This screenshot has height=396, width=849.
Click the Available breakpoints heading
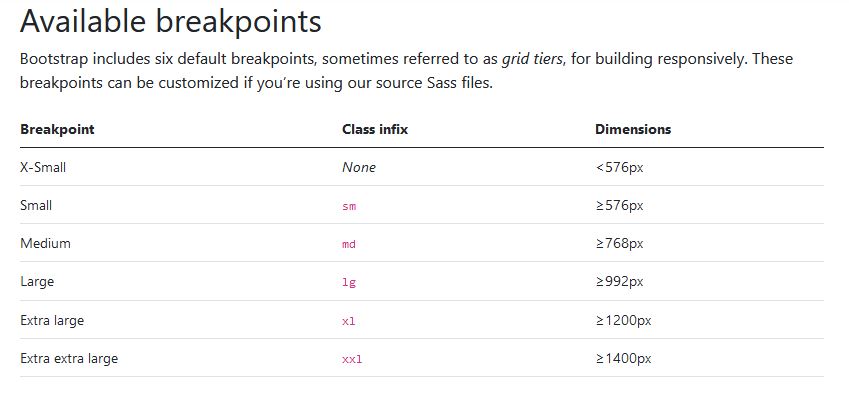171,22
